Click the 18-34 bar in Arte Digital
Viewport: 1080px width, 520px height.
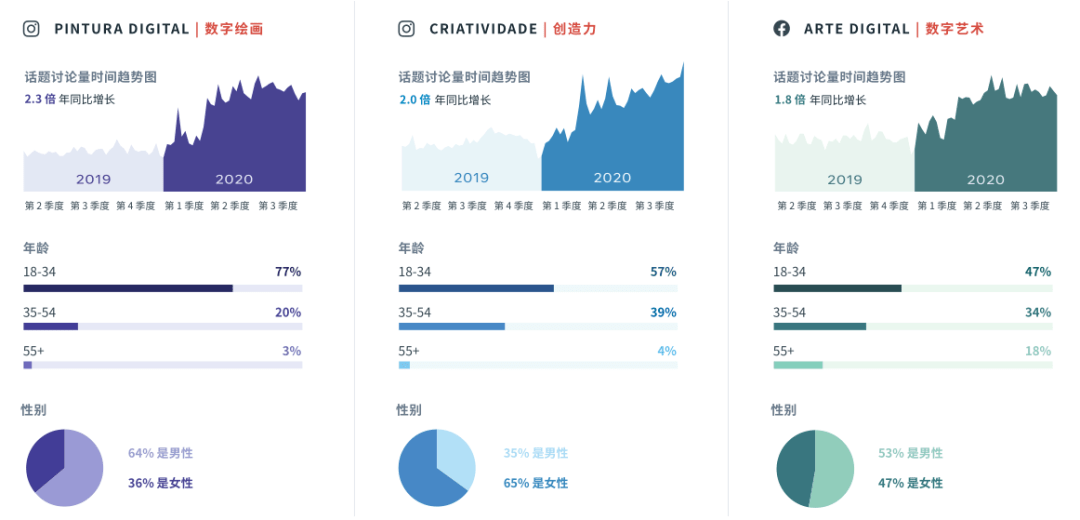pyautogui.click(x=913, y=289)
